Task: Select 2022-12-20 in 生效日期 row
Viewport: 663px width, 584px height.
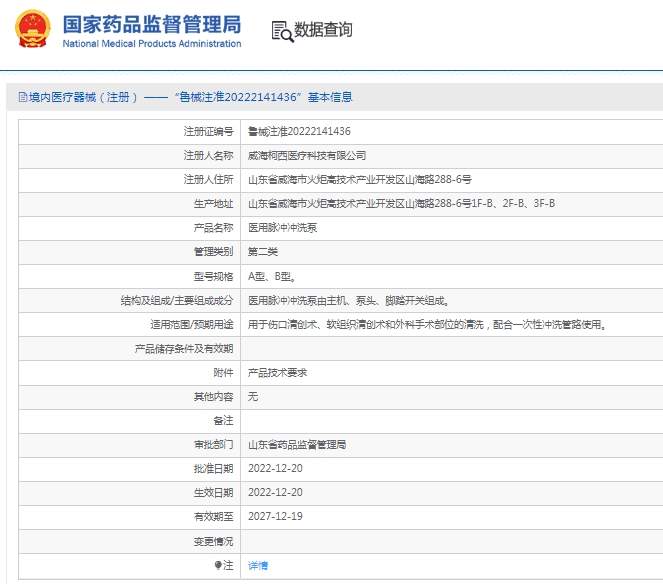Action: (x=275, y=493)
